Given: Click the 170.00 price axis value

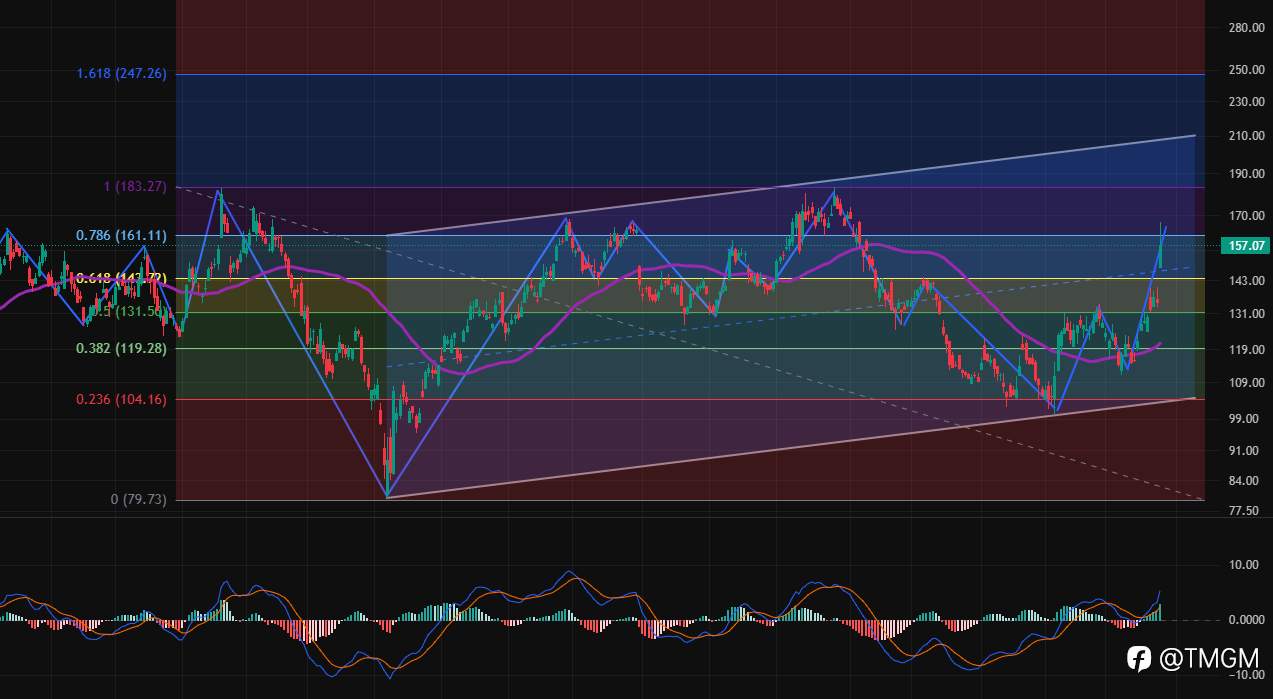Looking at the screenshot, I should [x=1246, y=216].
